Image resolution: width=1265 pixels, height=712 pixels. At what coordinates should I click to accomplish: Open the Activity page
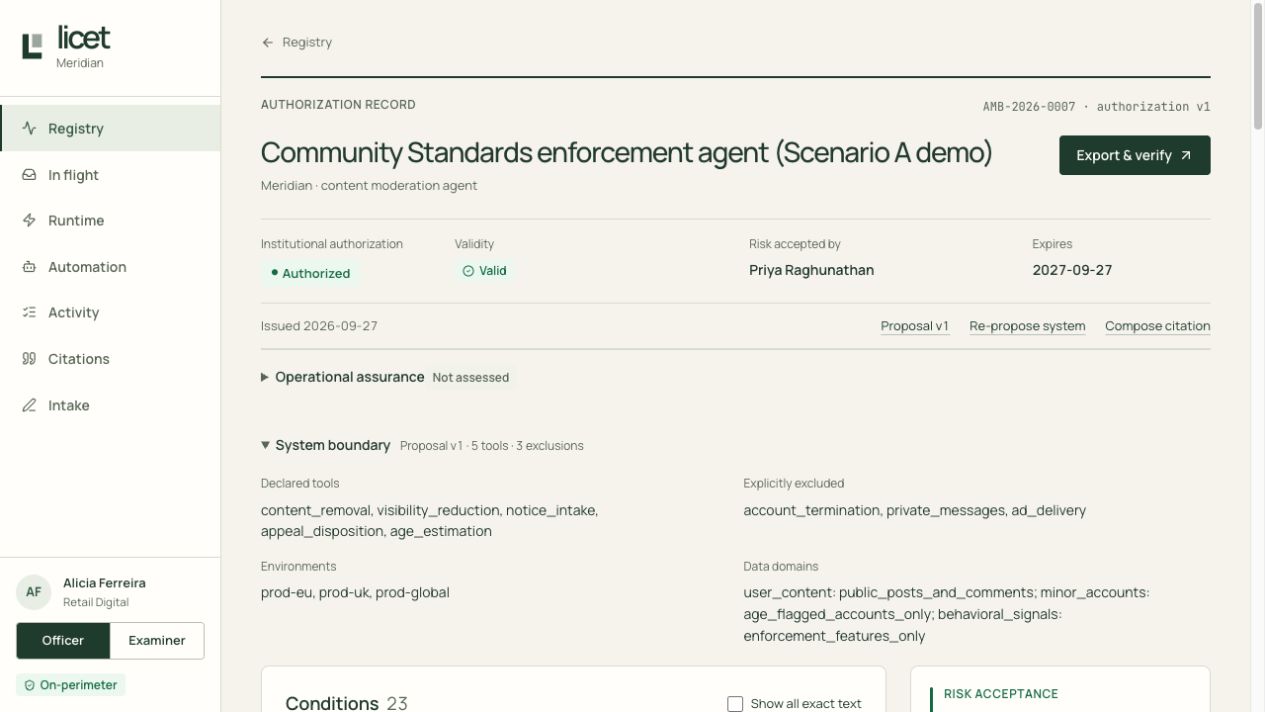(110, 312)
